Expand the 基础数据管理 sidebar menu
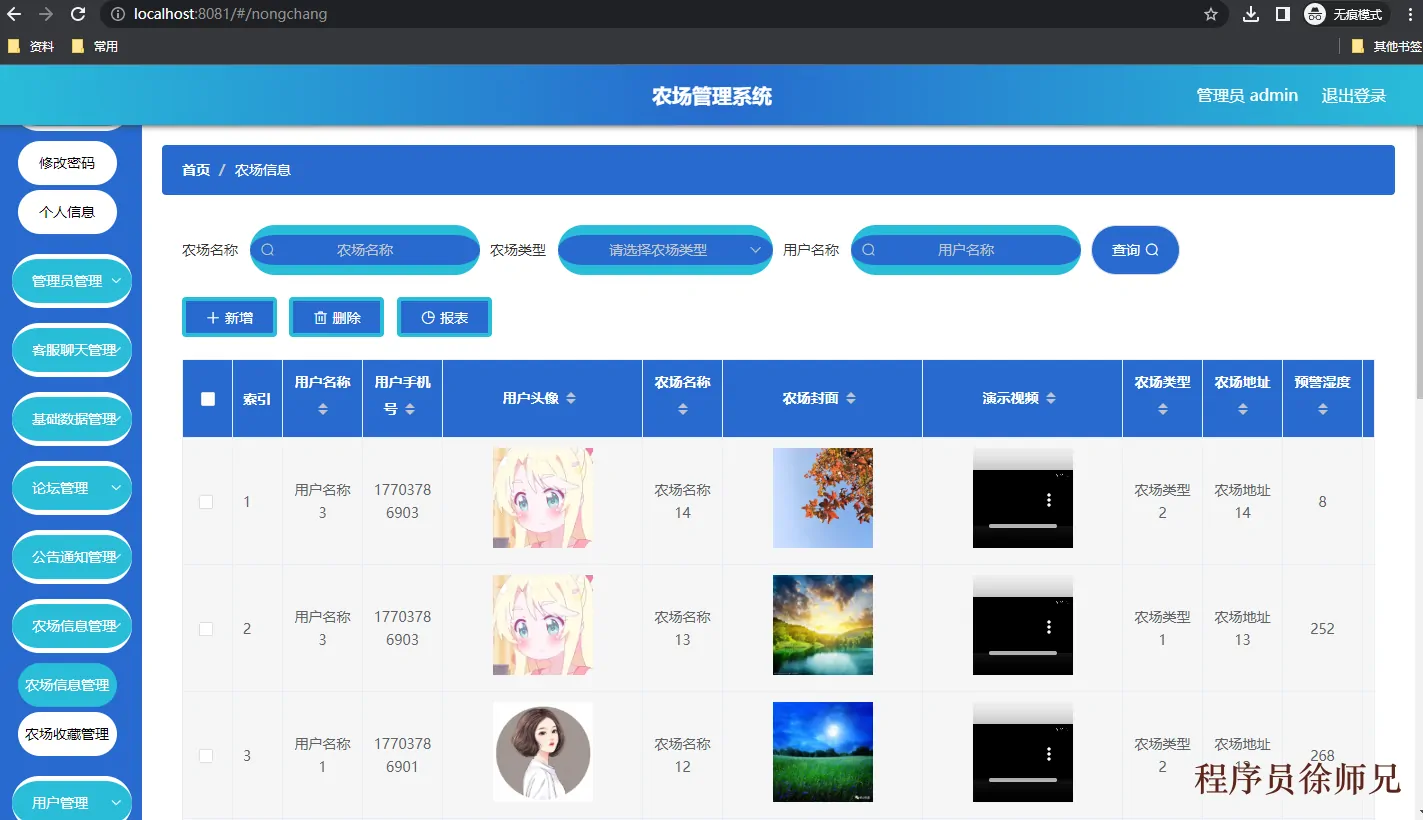 tap(72, 419)
